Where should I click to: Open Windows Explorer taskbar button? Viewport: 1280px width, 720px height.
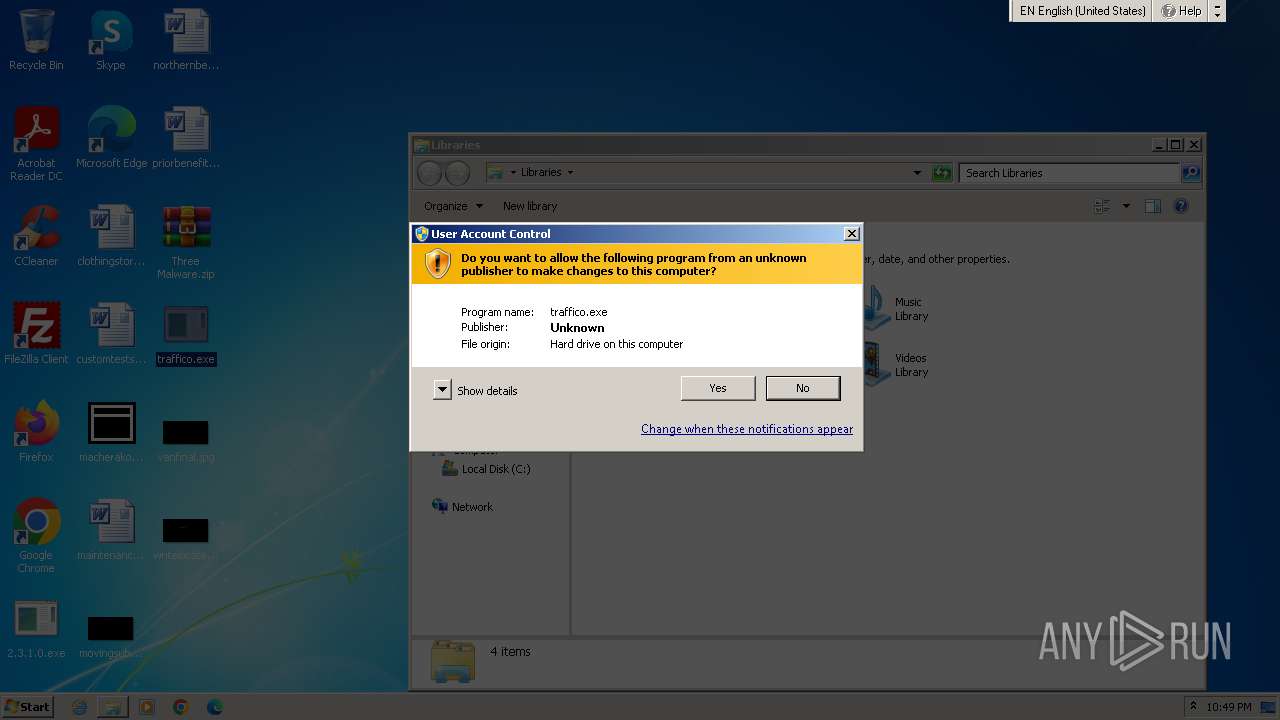click(113, 707)
